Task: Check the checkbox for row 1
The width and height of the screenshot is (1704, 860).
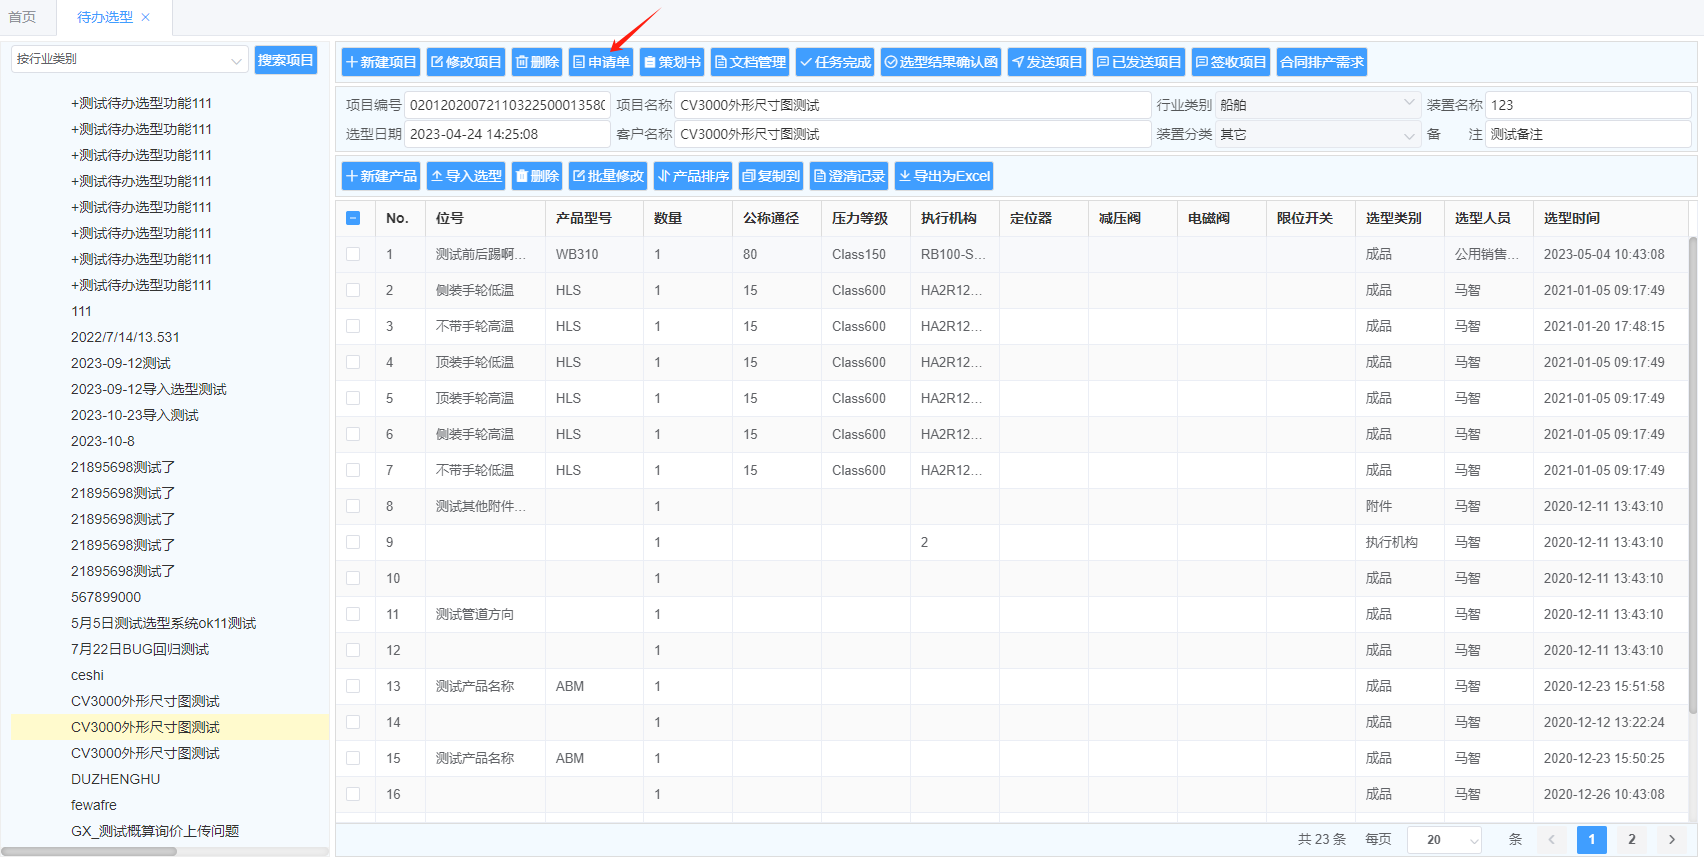Action: (x=353, y=254)
